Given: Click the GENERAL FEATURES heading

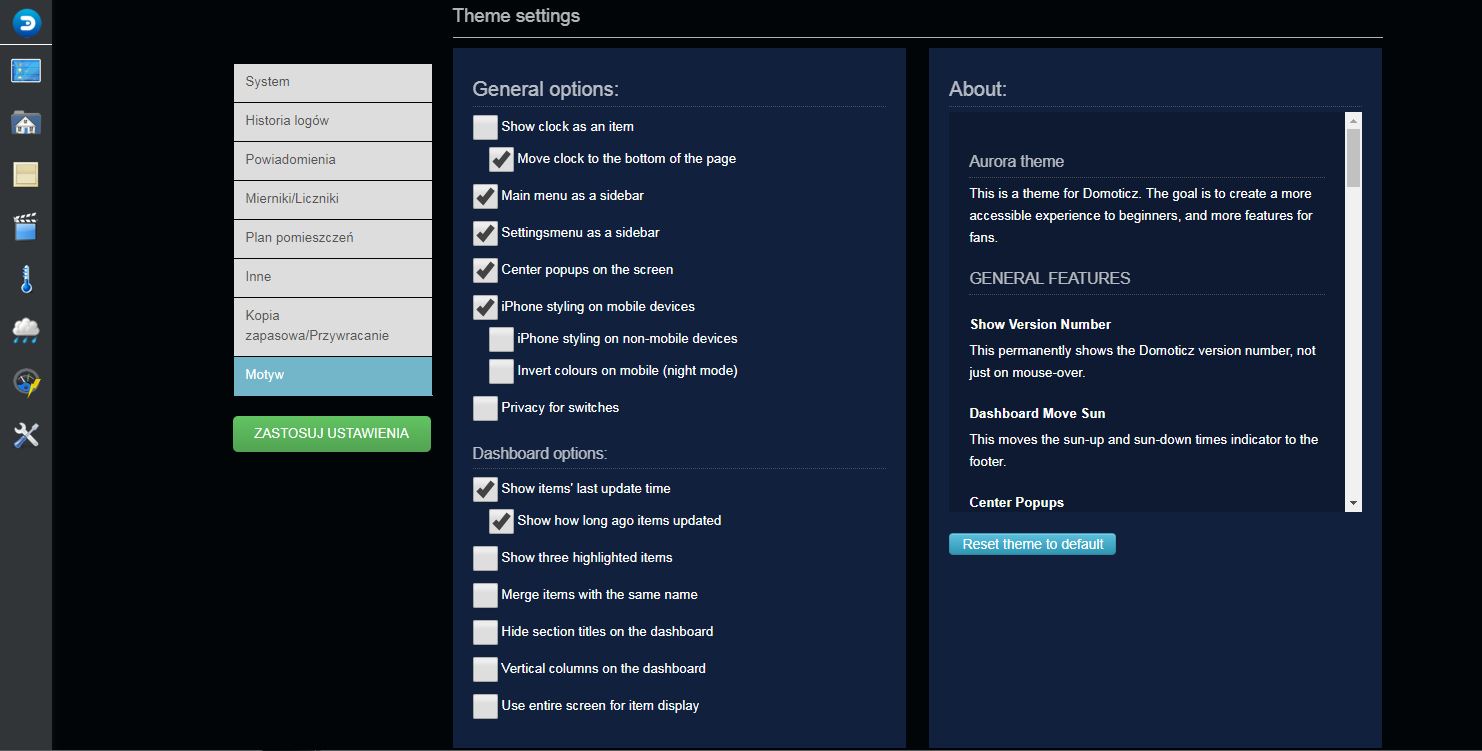Looking at the screenshot, I should click(x=1050, y=278).
